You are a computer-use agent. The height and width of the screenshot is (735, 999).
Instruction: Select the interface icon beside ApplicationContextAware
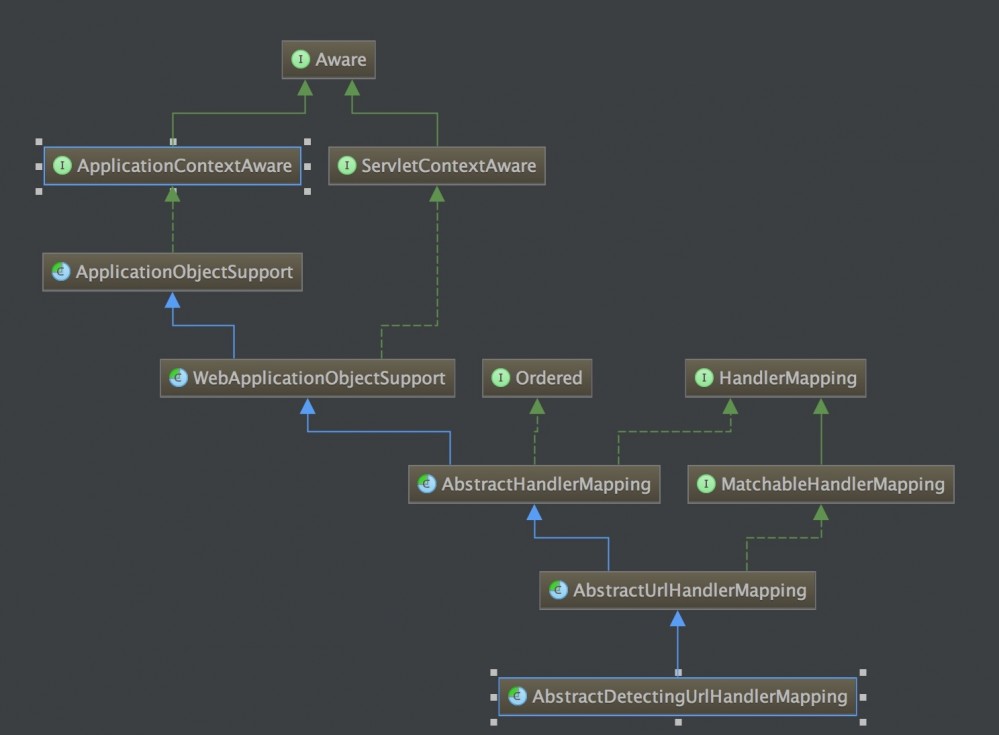[61, 165]
